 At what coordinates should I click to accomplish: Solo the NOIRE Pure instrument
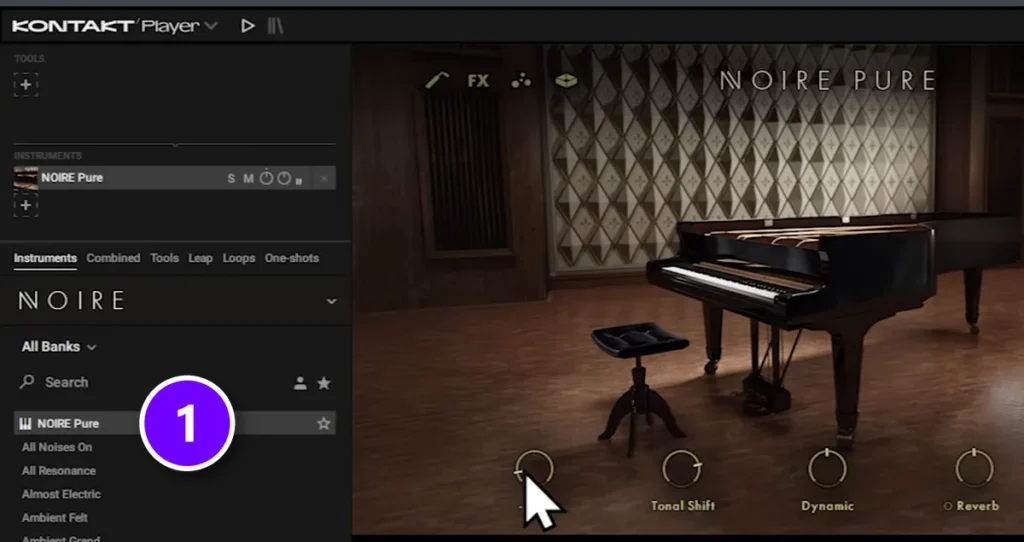tap(231, 178)
